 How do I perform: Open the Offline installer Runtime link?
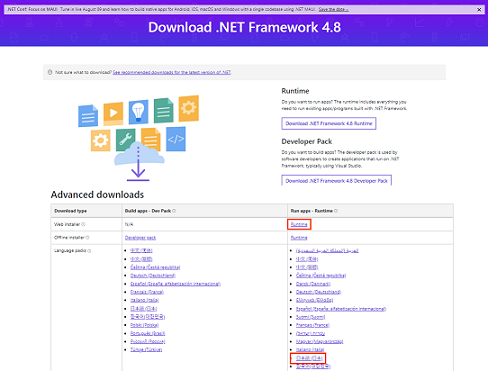coord(299,238)
